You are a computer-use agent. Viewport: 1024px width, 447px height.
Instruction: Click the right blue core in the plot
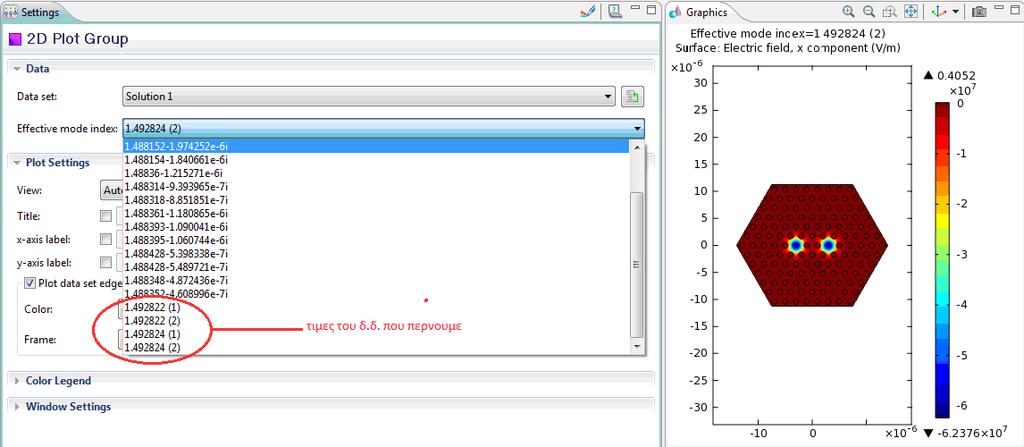(x=828, y=245)
